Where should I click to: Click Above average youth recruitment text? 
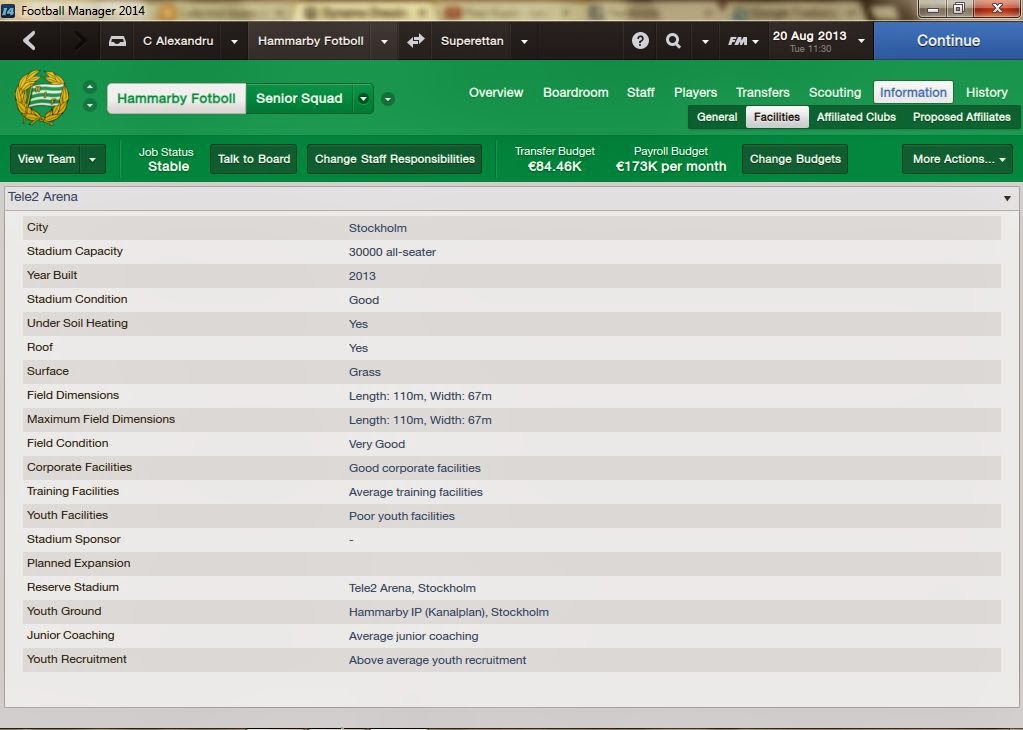437,661
